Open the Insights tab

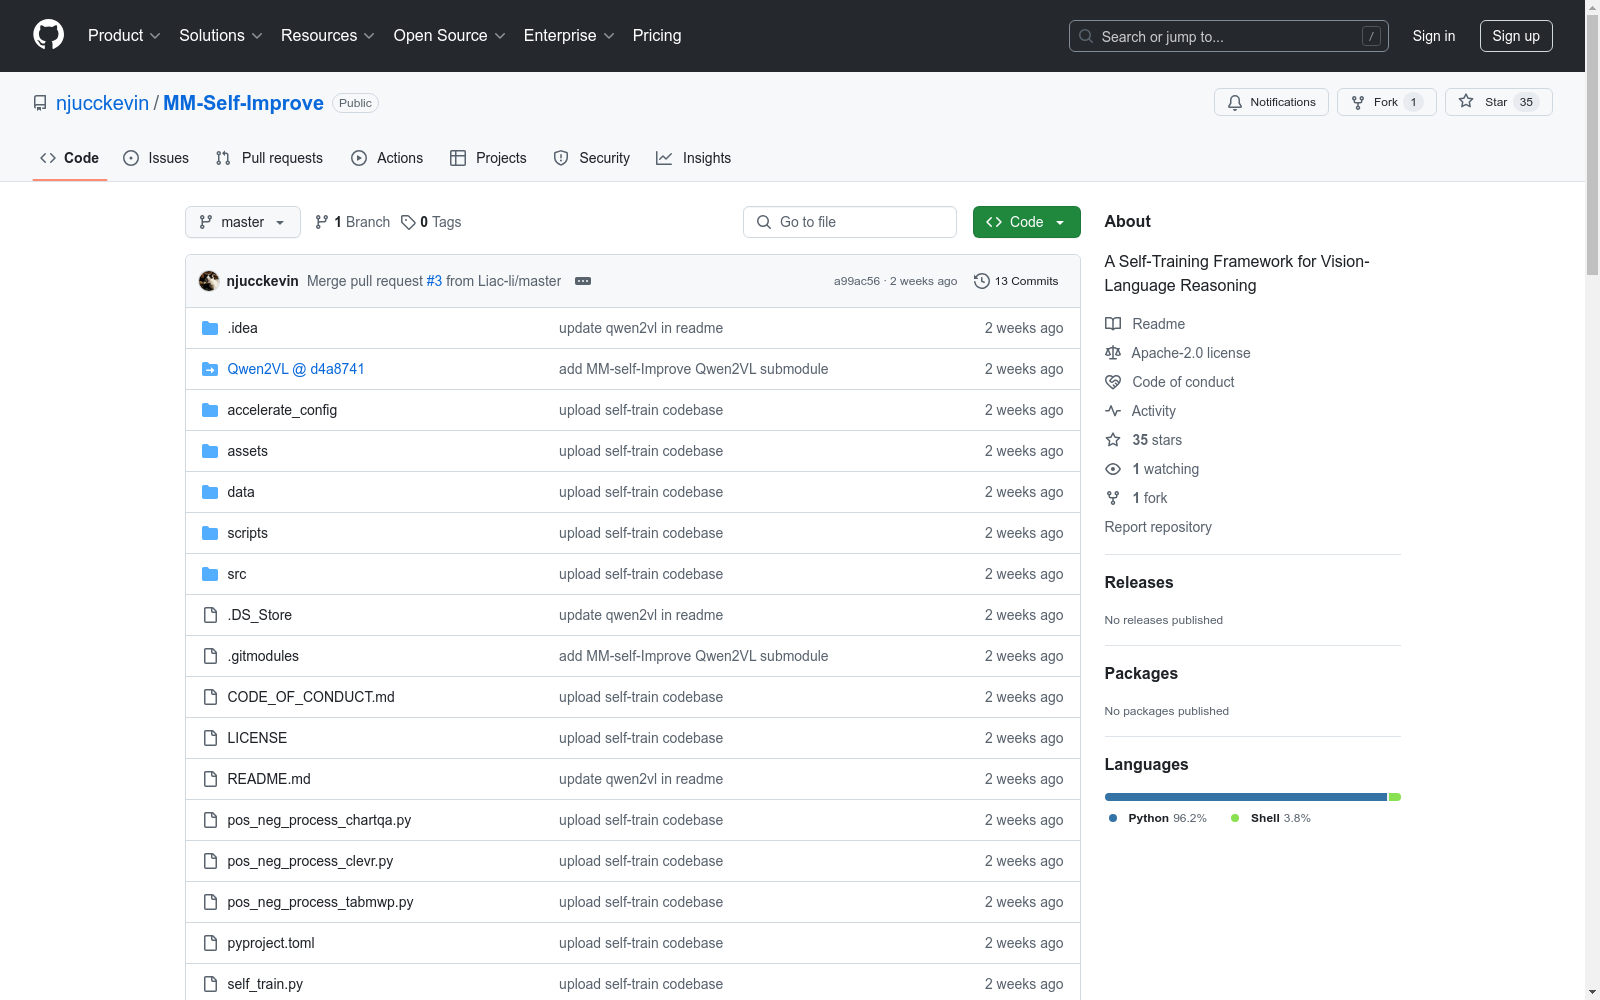pyautogui.click(x=694, y=158)
